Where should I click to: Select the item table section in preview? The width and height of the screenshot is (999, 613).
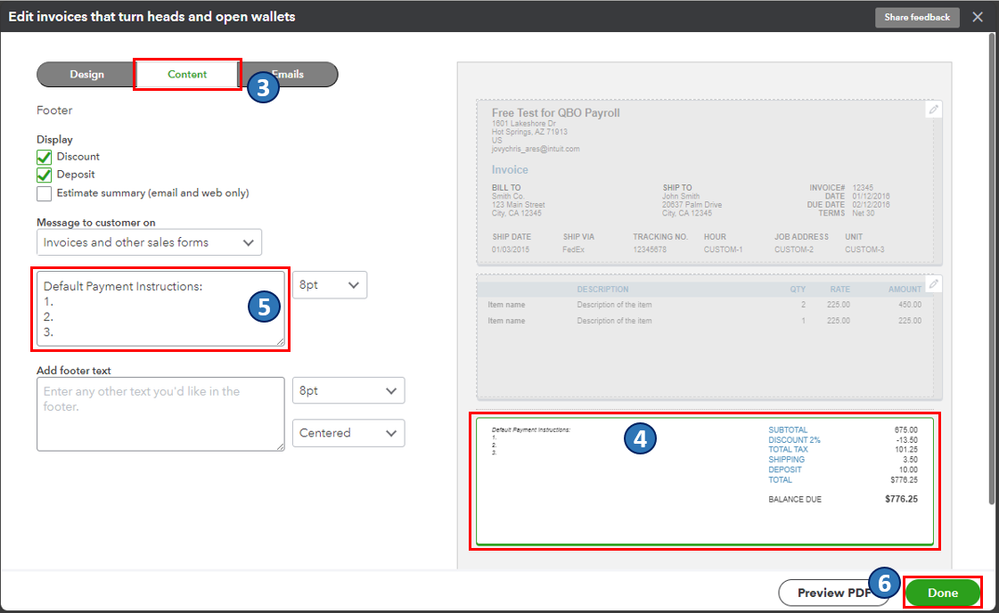click(x=708, y=337)
